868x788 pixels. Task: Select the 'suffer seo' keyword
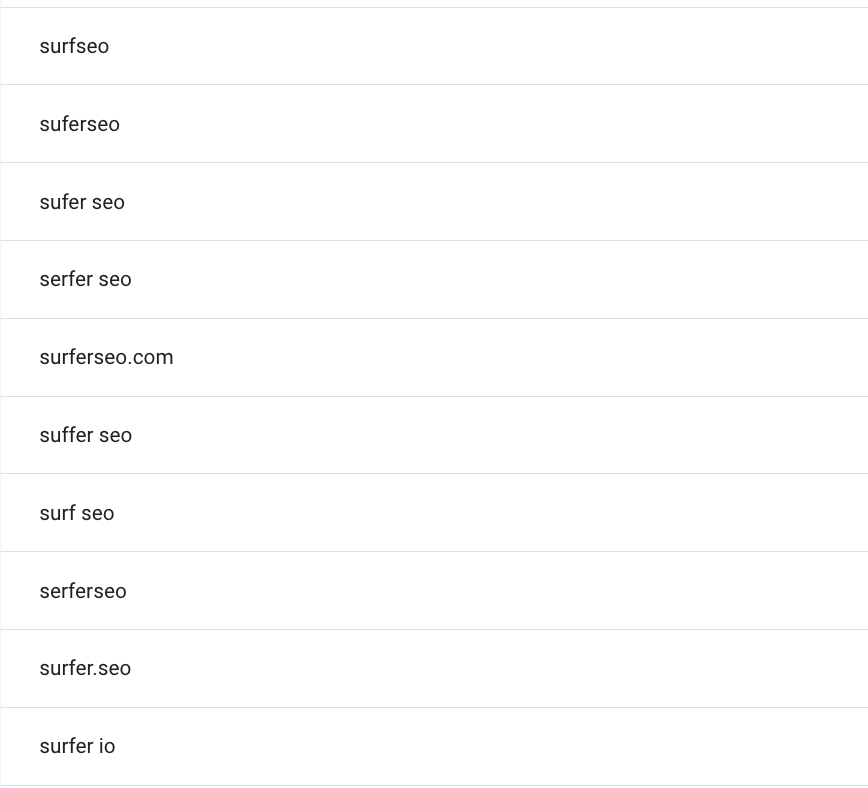(x=85, y=435)
